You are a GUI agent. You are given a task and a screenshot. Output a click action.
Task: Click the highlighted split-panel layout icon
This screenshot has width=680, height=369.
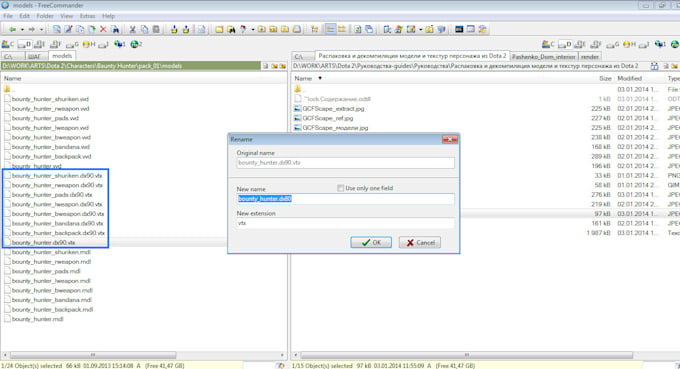click(x=330, y=29)
